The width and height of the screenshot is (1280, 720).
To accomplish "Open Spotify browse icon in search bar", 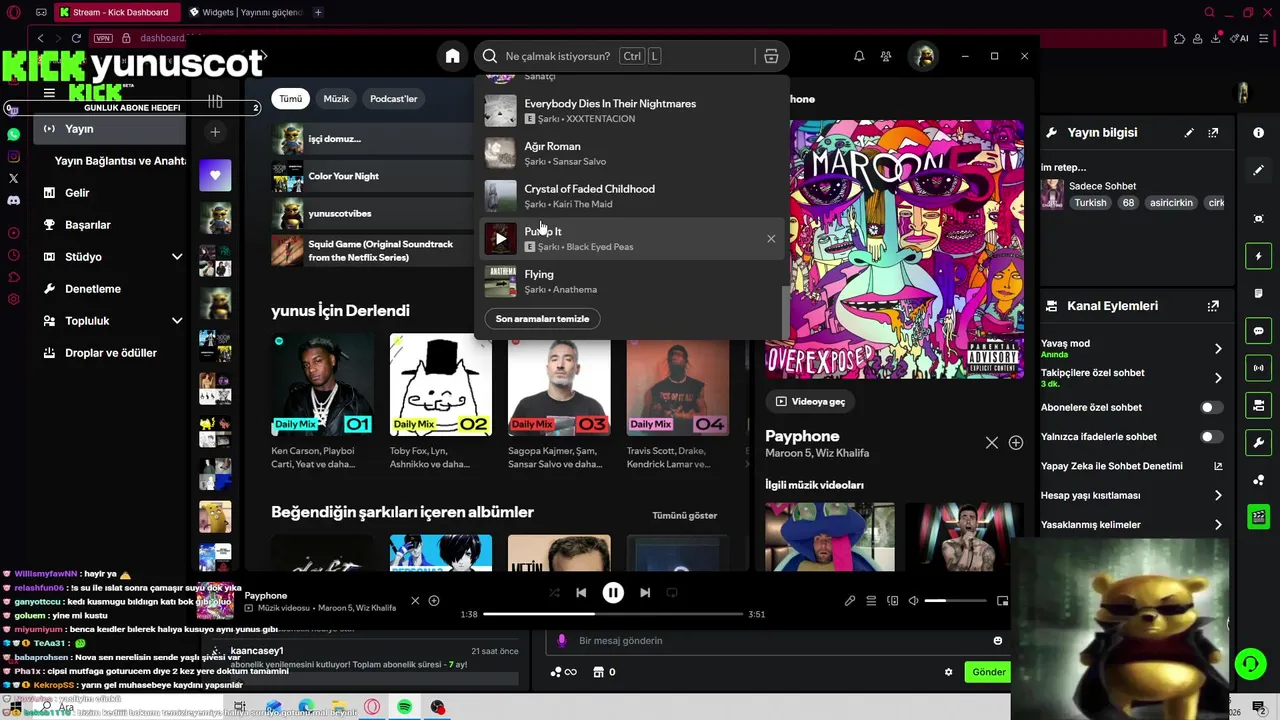I will tap(771, 57).
